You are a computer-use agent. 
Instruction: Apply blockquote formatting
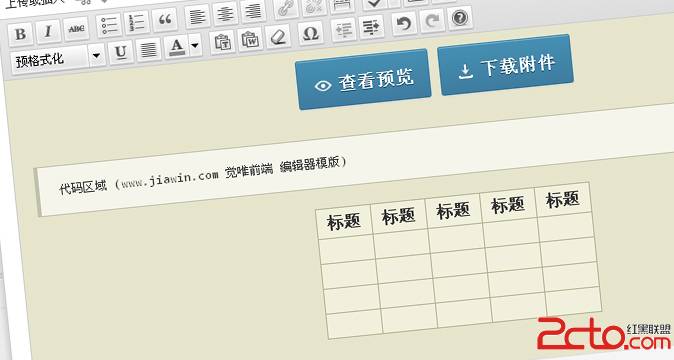pyautogui.click(x=165, y=19)
